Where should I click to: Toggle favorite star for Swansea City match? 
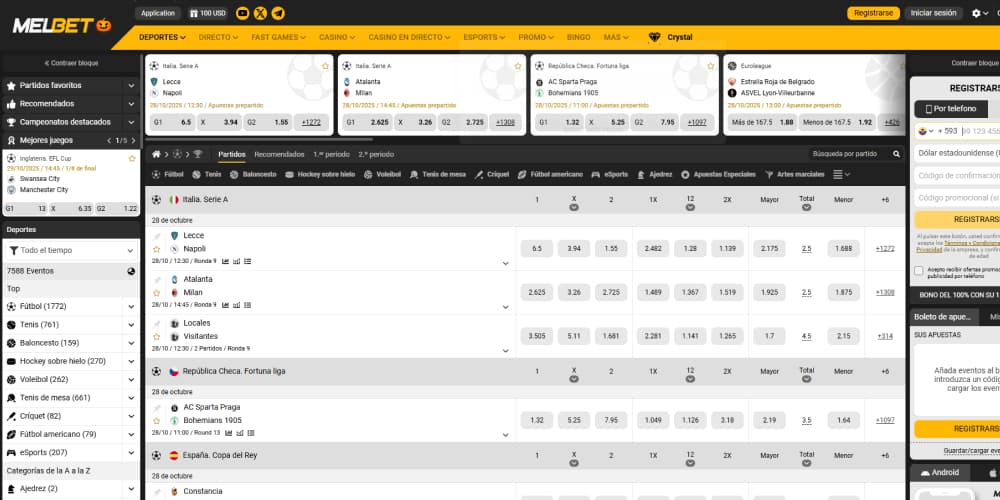pos(132,158)
